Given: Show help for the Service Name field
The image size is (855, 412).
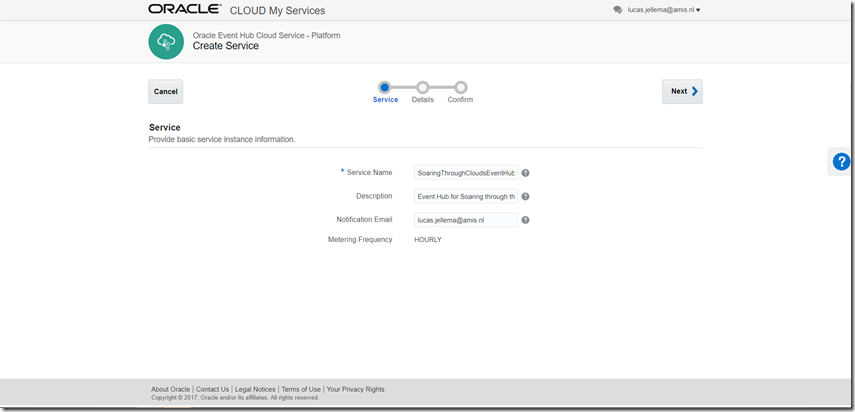Looking at the screenshot, I should point(526,173).
